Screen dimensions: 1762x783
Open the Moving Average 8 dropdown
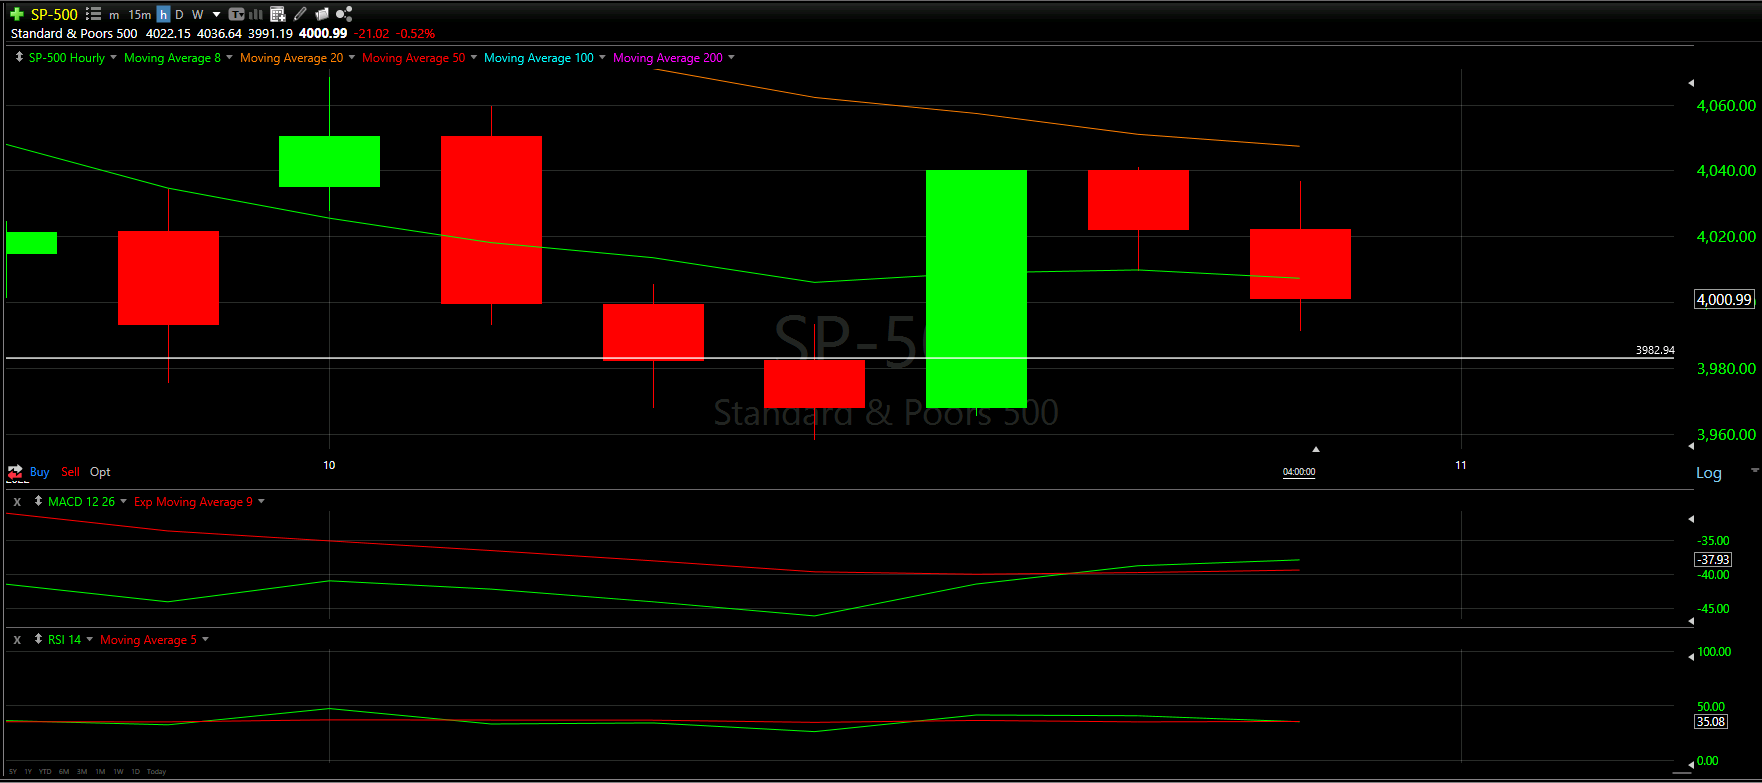click(x=229, y=57)
